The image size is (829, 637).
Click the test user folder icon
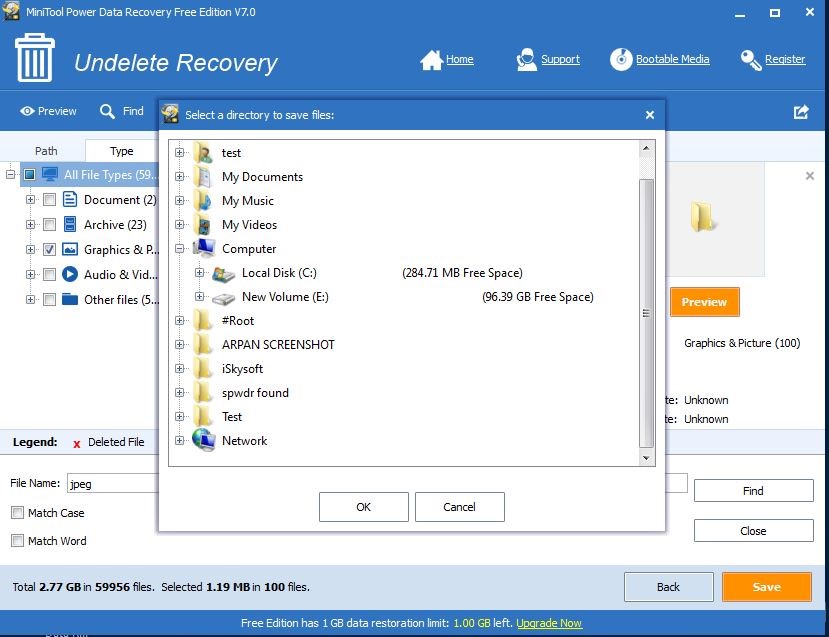coord(204,152)
